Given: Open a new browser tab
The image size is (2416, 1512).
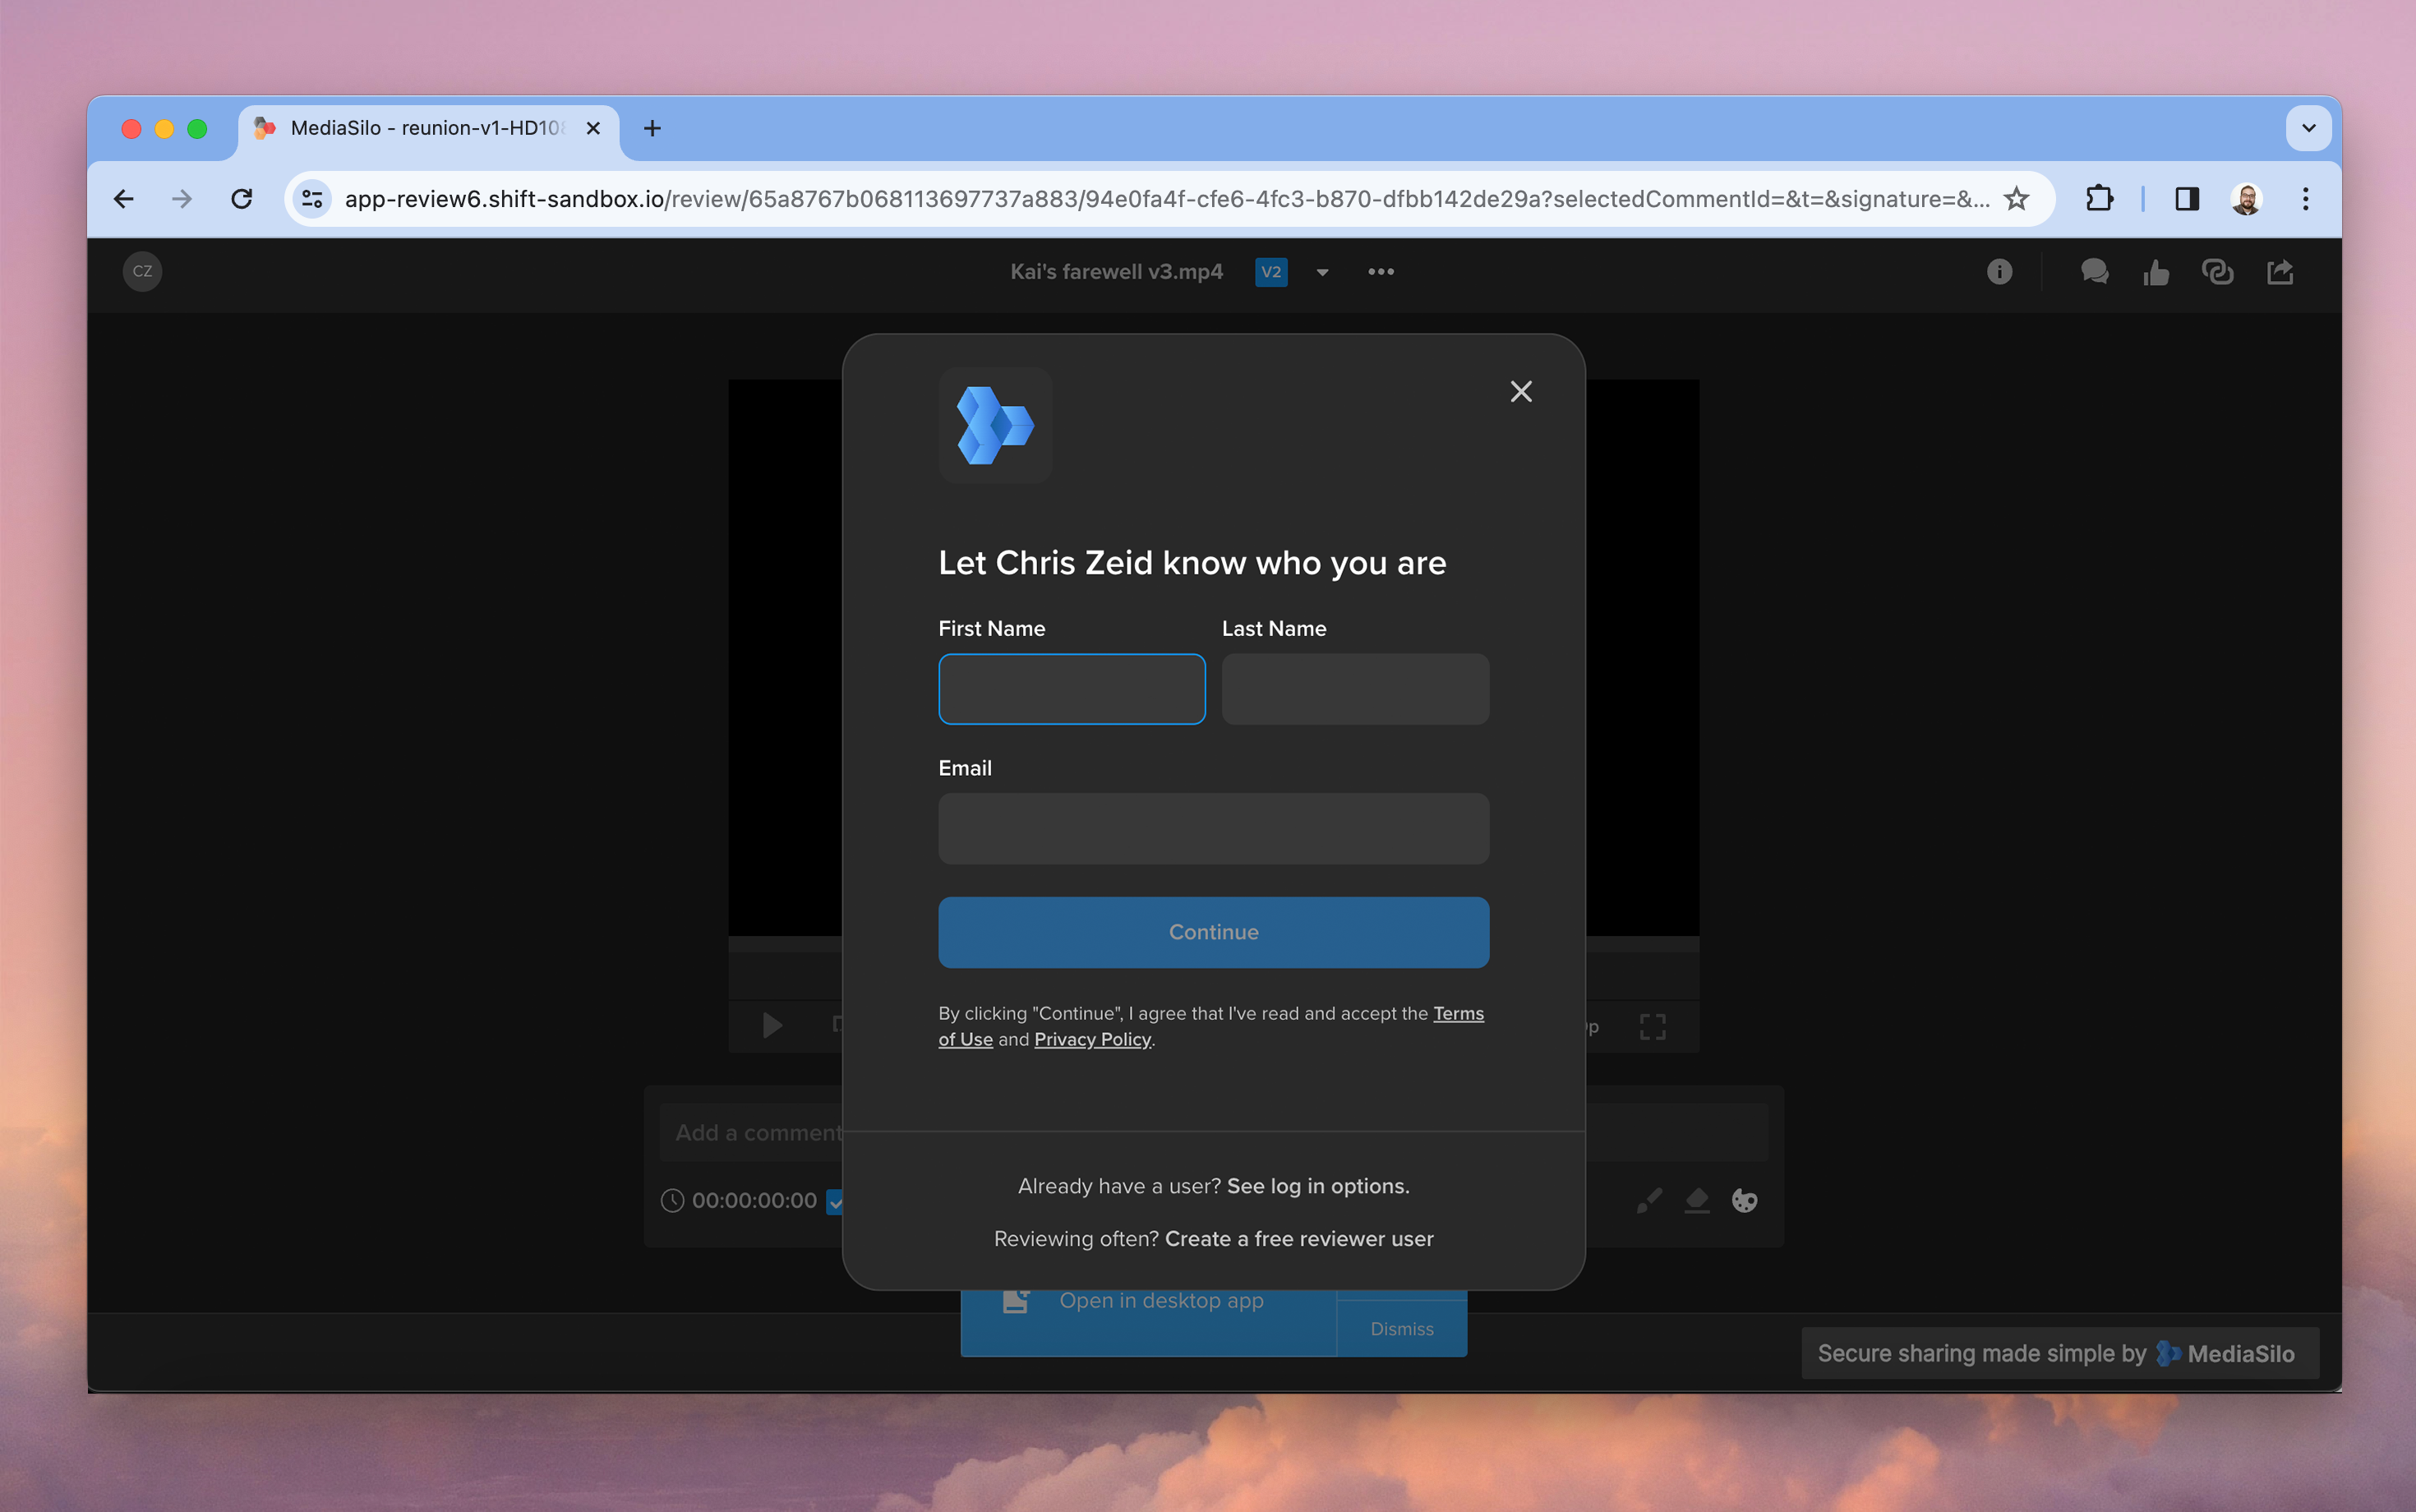Looking at the screenshot, I should pyautogui.click(x=652, y=128).
